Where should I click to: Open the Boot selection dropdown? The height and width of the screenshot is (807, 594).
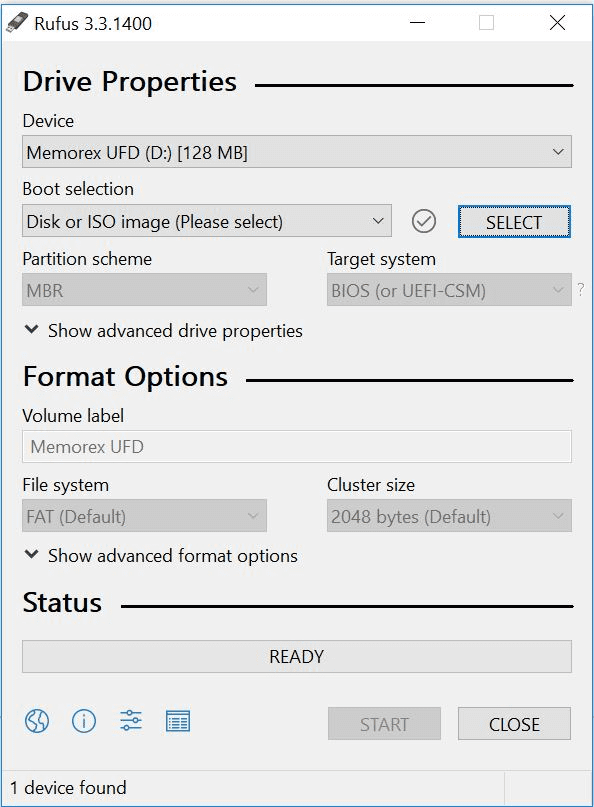tap(206, 220)
